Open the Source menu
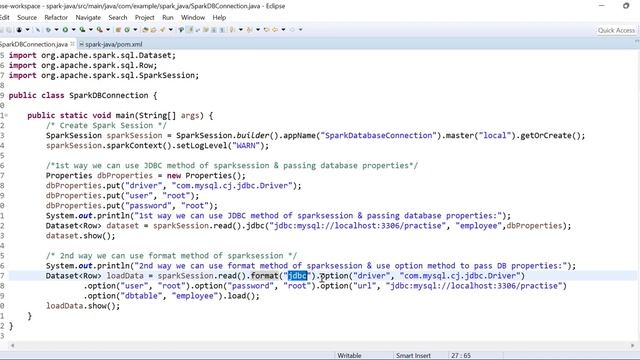 coord(27,18)
